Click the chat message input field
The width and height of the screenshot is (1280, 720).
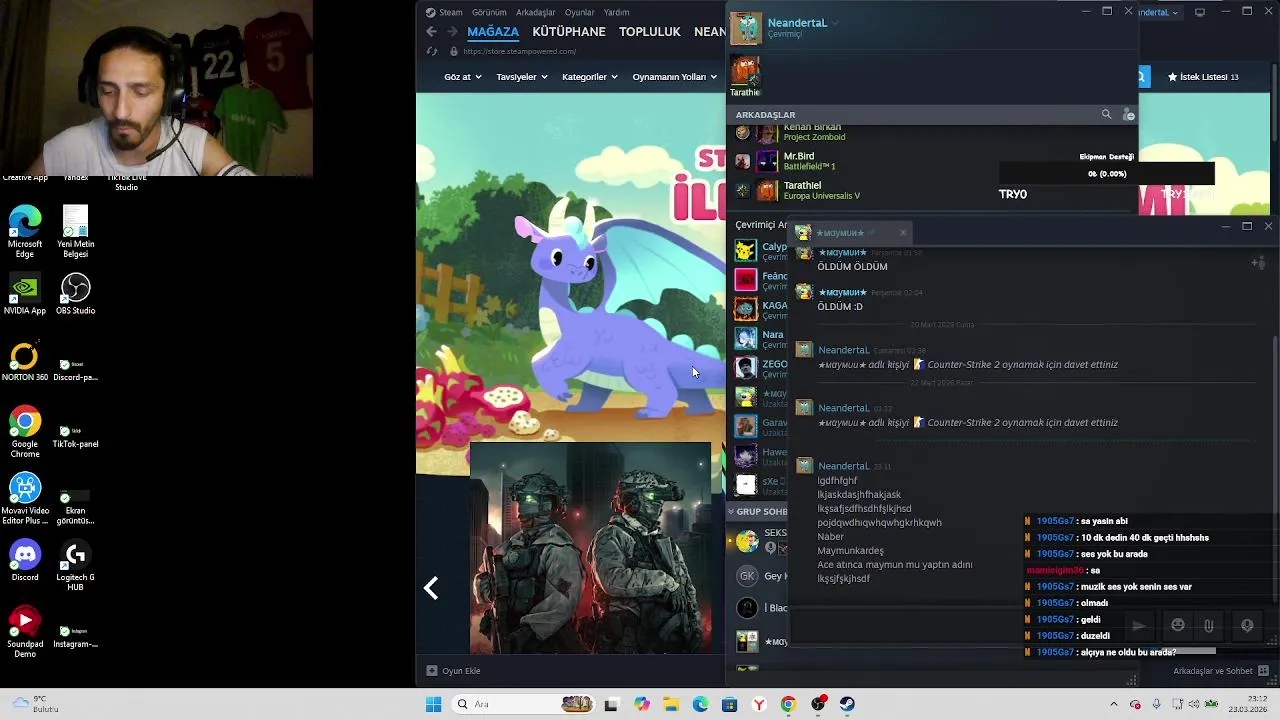click(955, 626)
